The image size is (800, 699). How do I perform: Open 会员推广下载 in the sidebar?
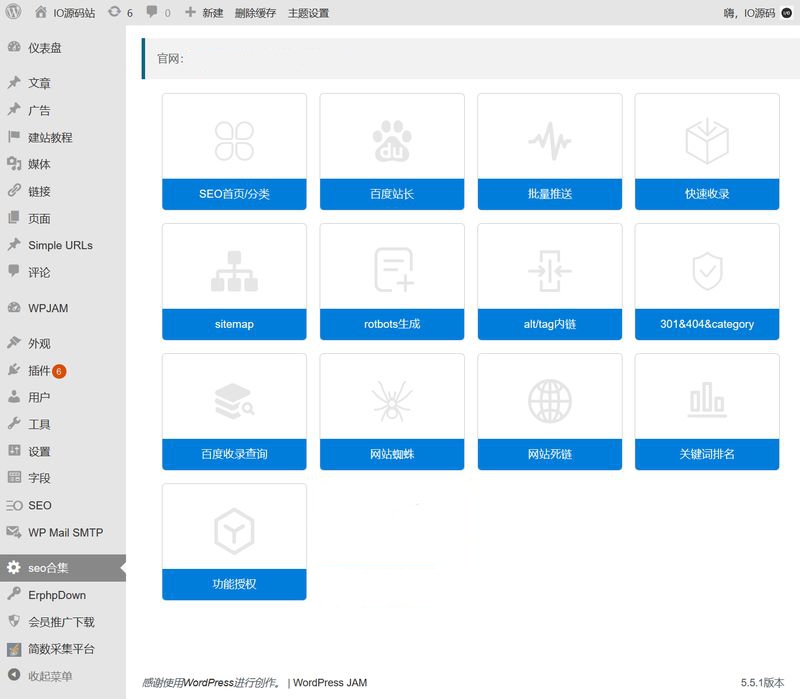(63, 621)
